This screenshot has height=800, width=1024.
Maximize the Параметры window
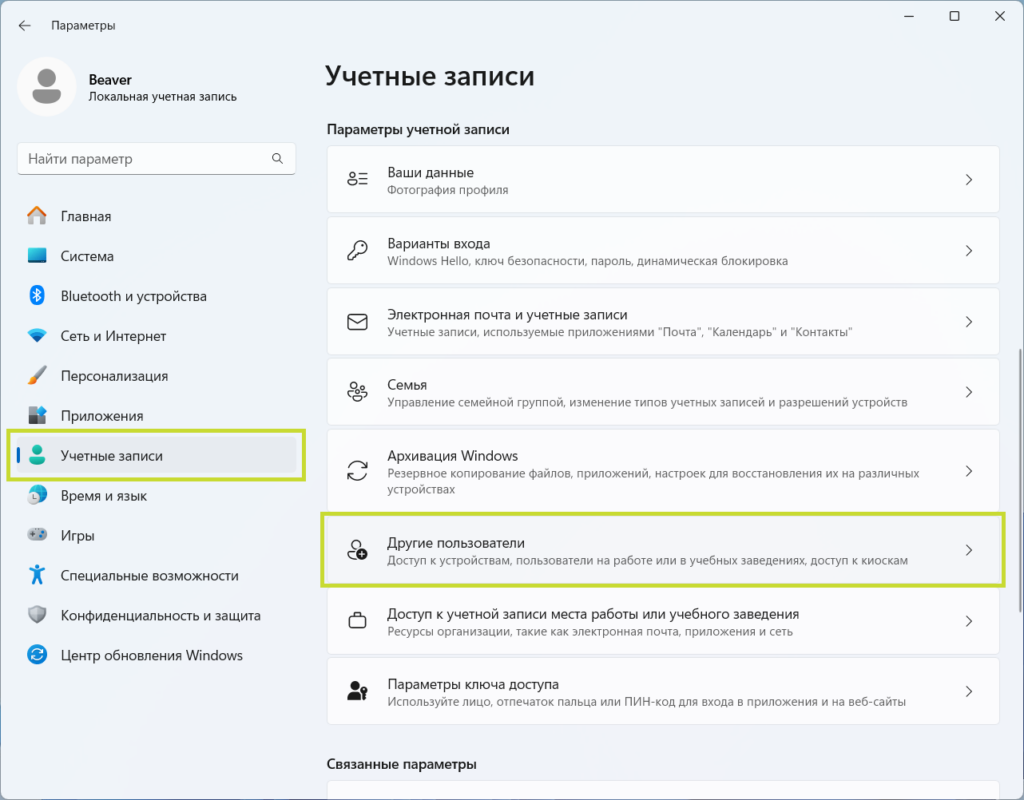(954, 16)
